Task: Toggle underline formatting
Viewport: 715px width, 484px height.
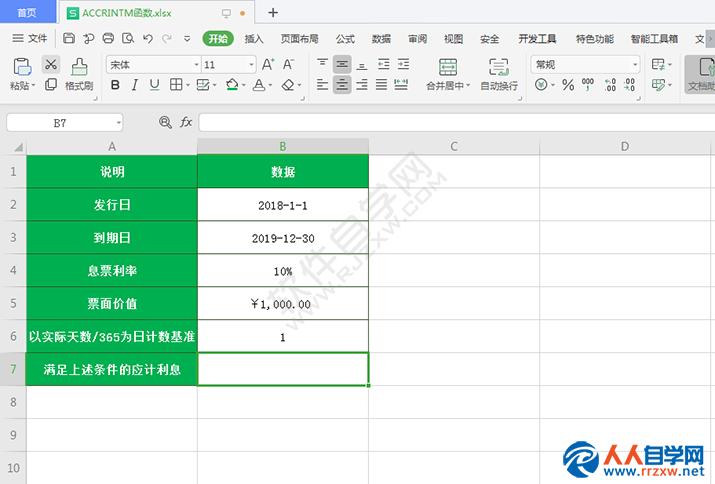Action: pos(155,84)
